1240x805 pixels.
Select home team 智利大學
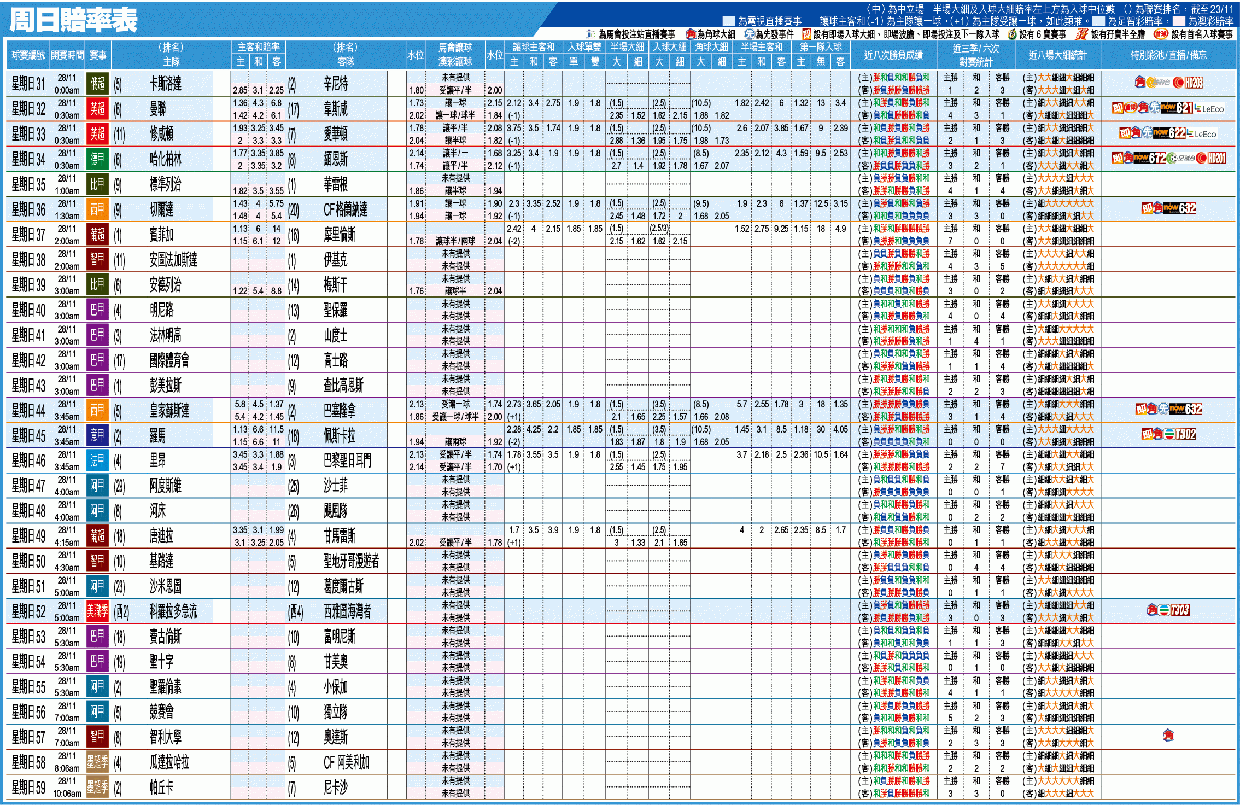click(x=165, y=737)
